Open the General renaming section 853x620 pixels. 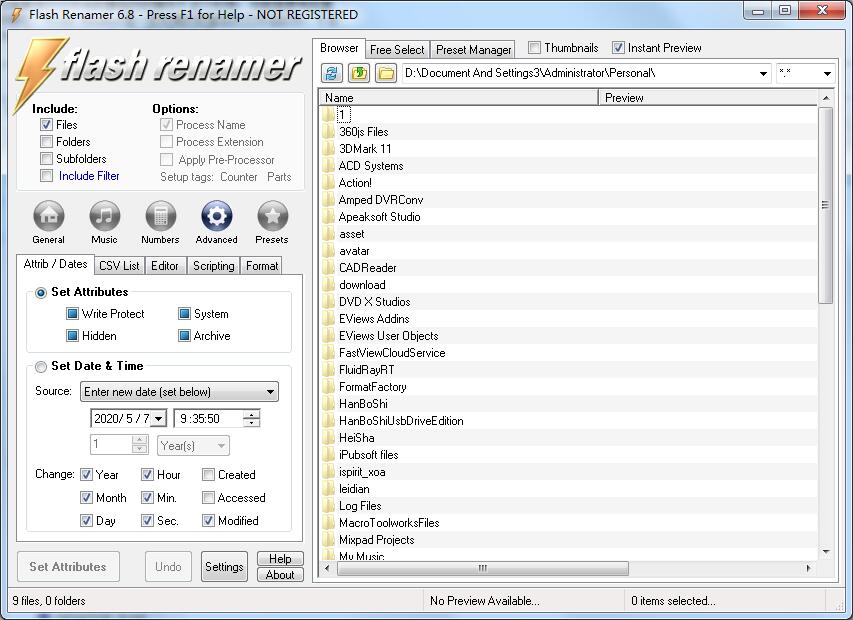(48, 217)
